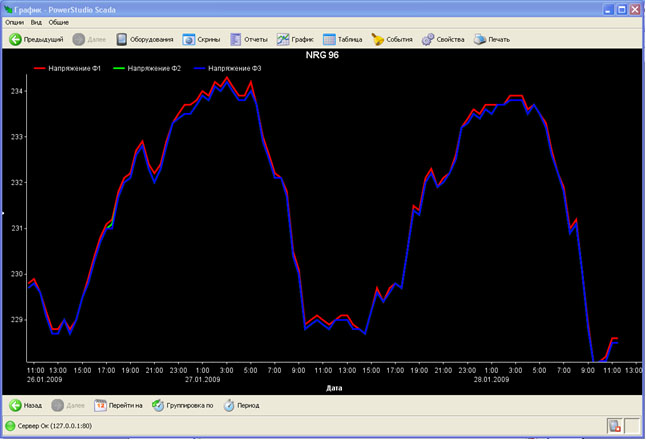Screen dimensions: 646x440
Task: Click the empty status bar box at far right
Action: click(x=632, y=426)
